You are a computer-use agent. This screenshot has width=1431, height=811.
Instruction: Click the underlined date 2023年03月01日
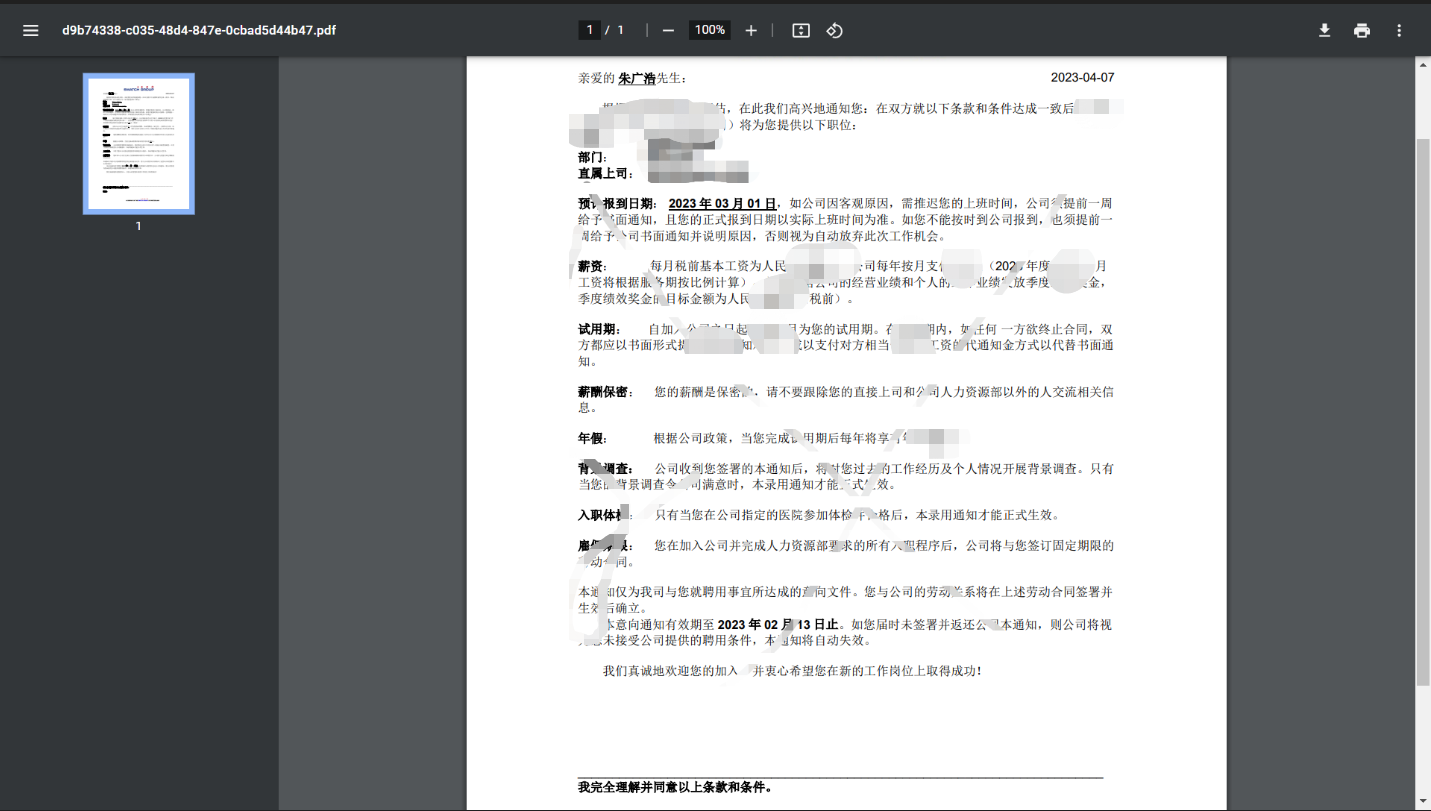pyautogui.click(x=723, y=204)
